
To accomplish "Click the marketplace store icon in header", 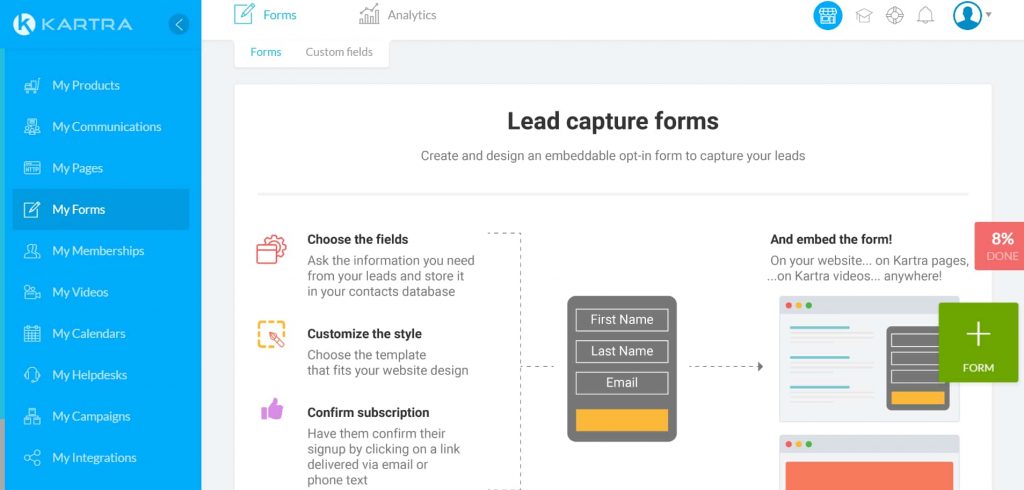I will point(828,16).
